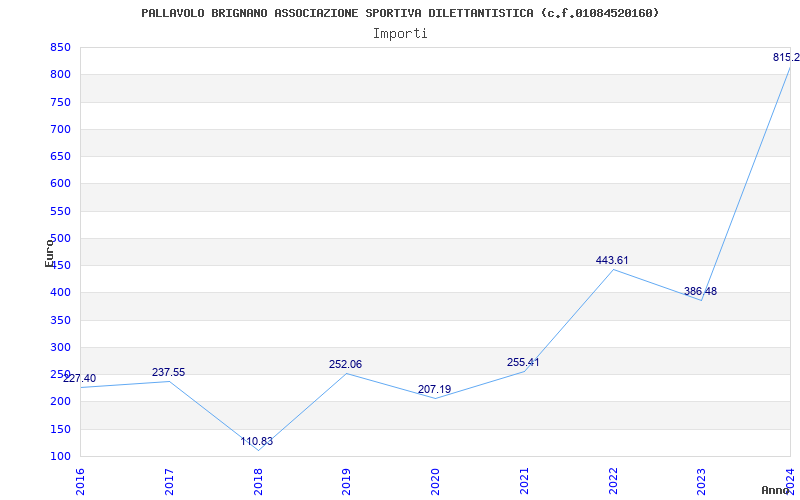
Task: Click the 850 y-axis tick label
Action: tap(60, 48)
